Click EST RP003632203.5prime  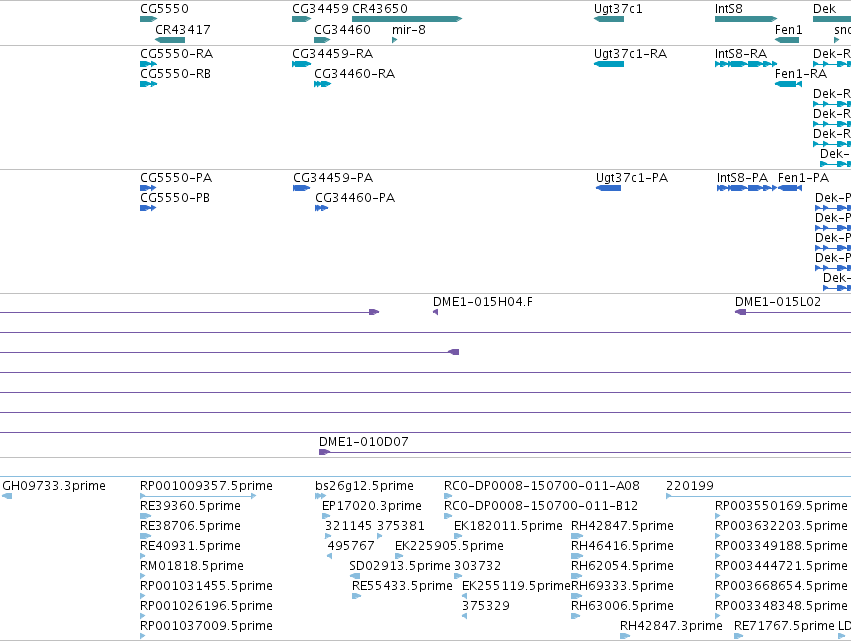(782, 526)
